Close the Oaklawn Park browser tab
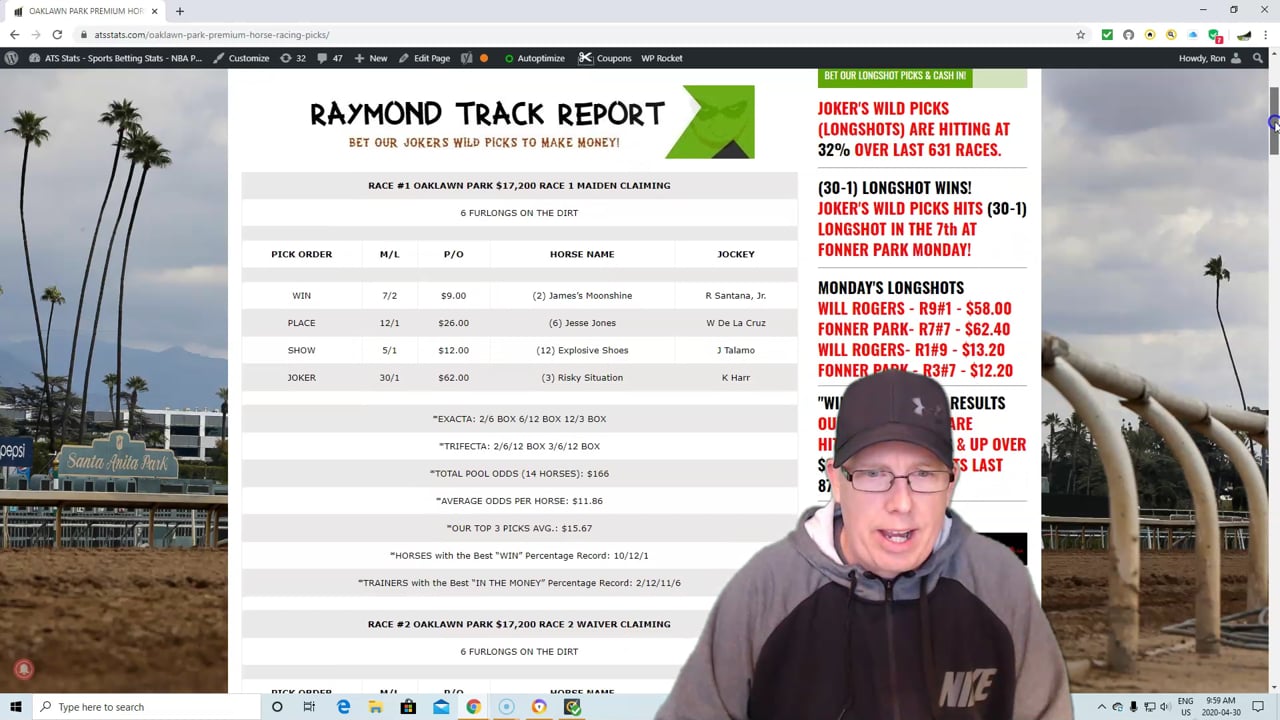This screenshot has height=720, width=1280. 154,11
